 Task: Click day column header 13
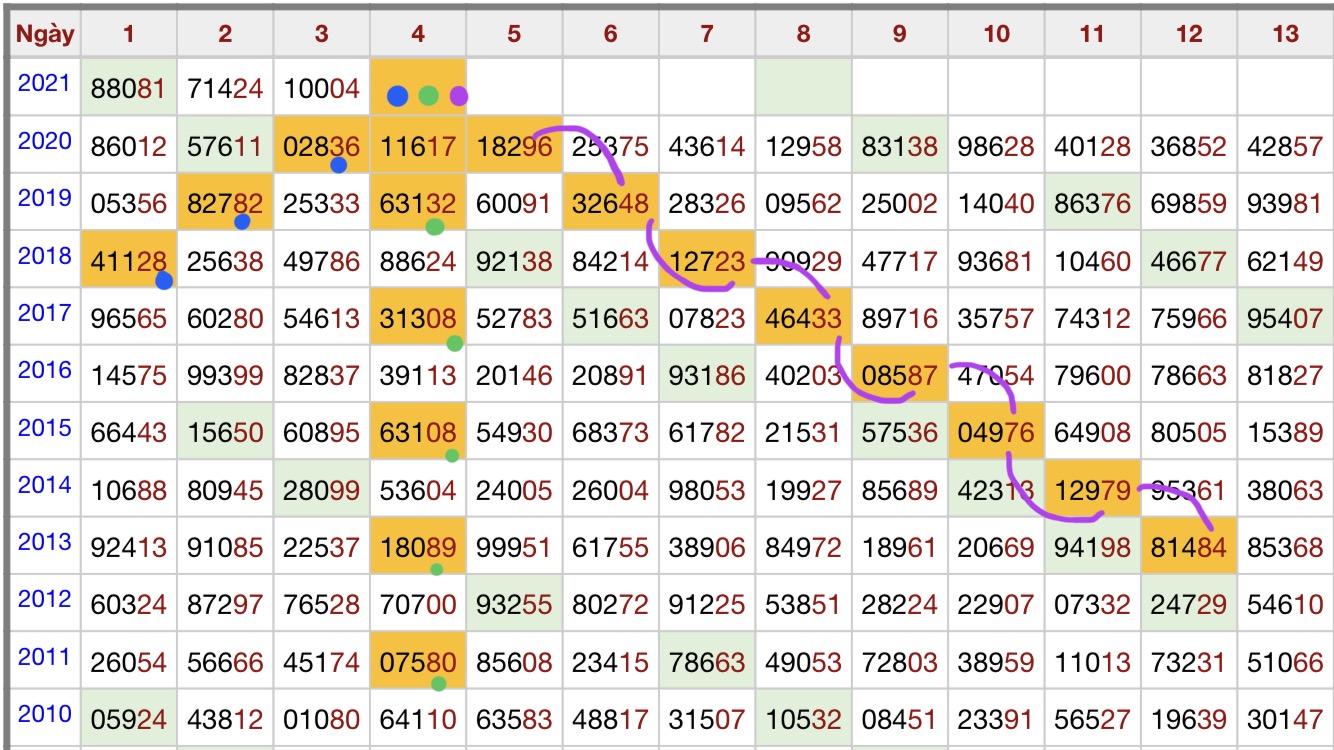click(1285, 34)
